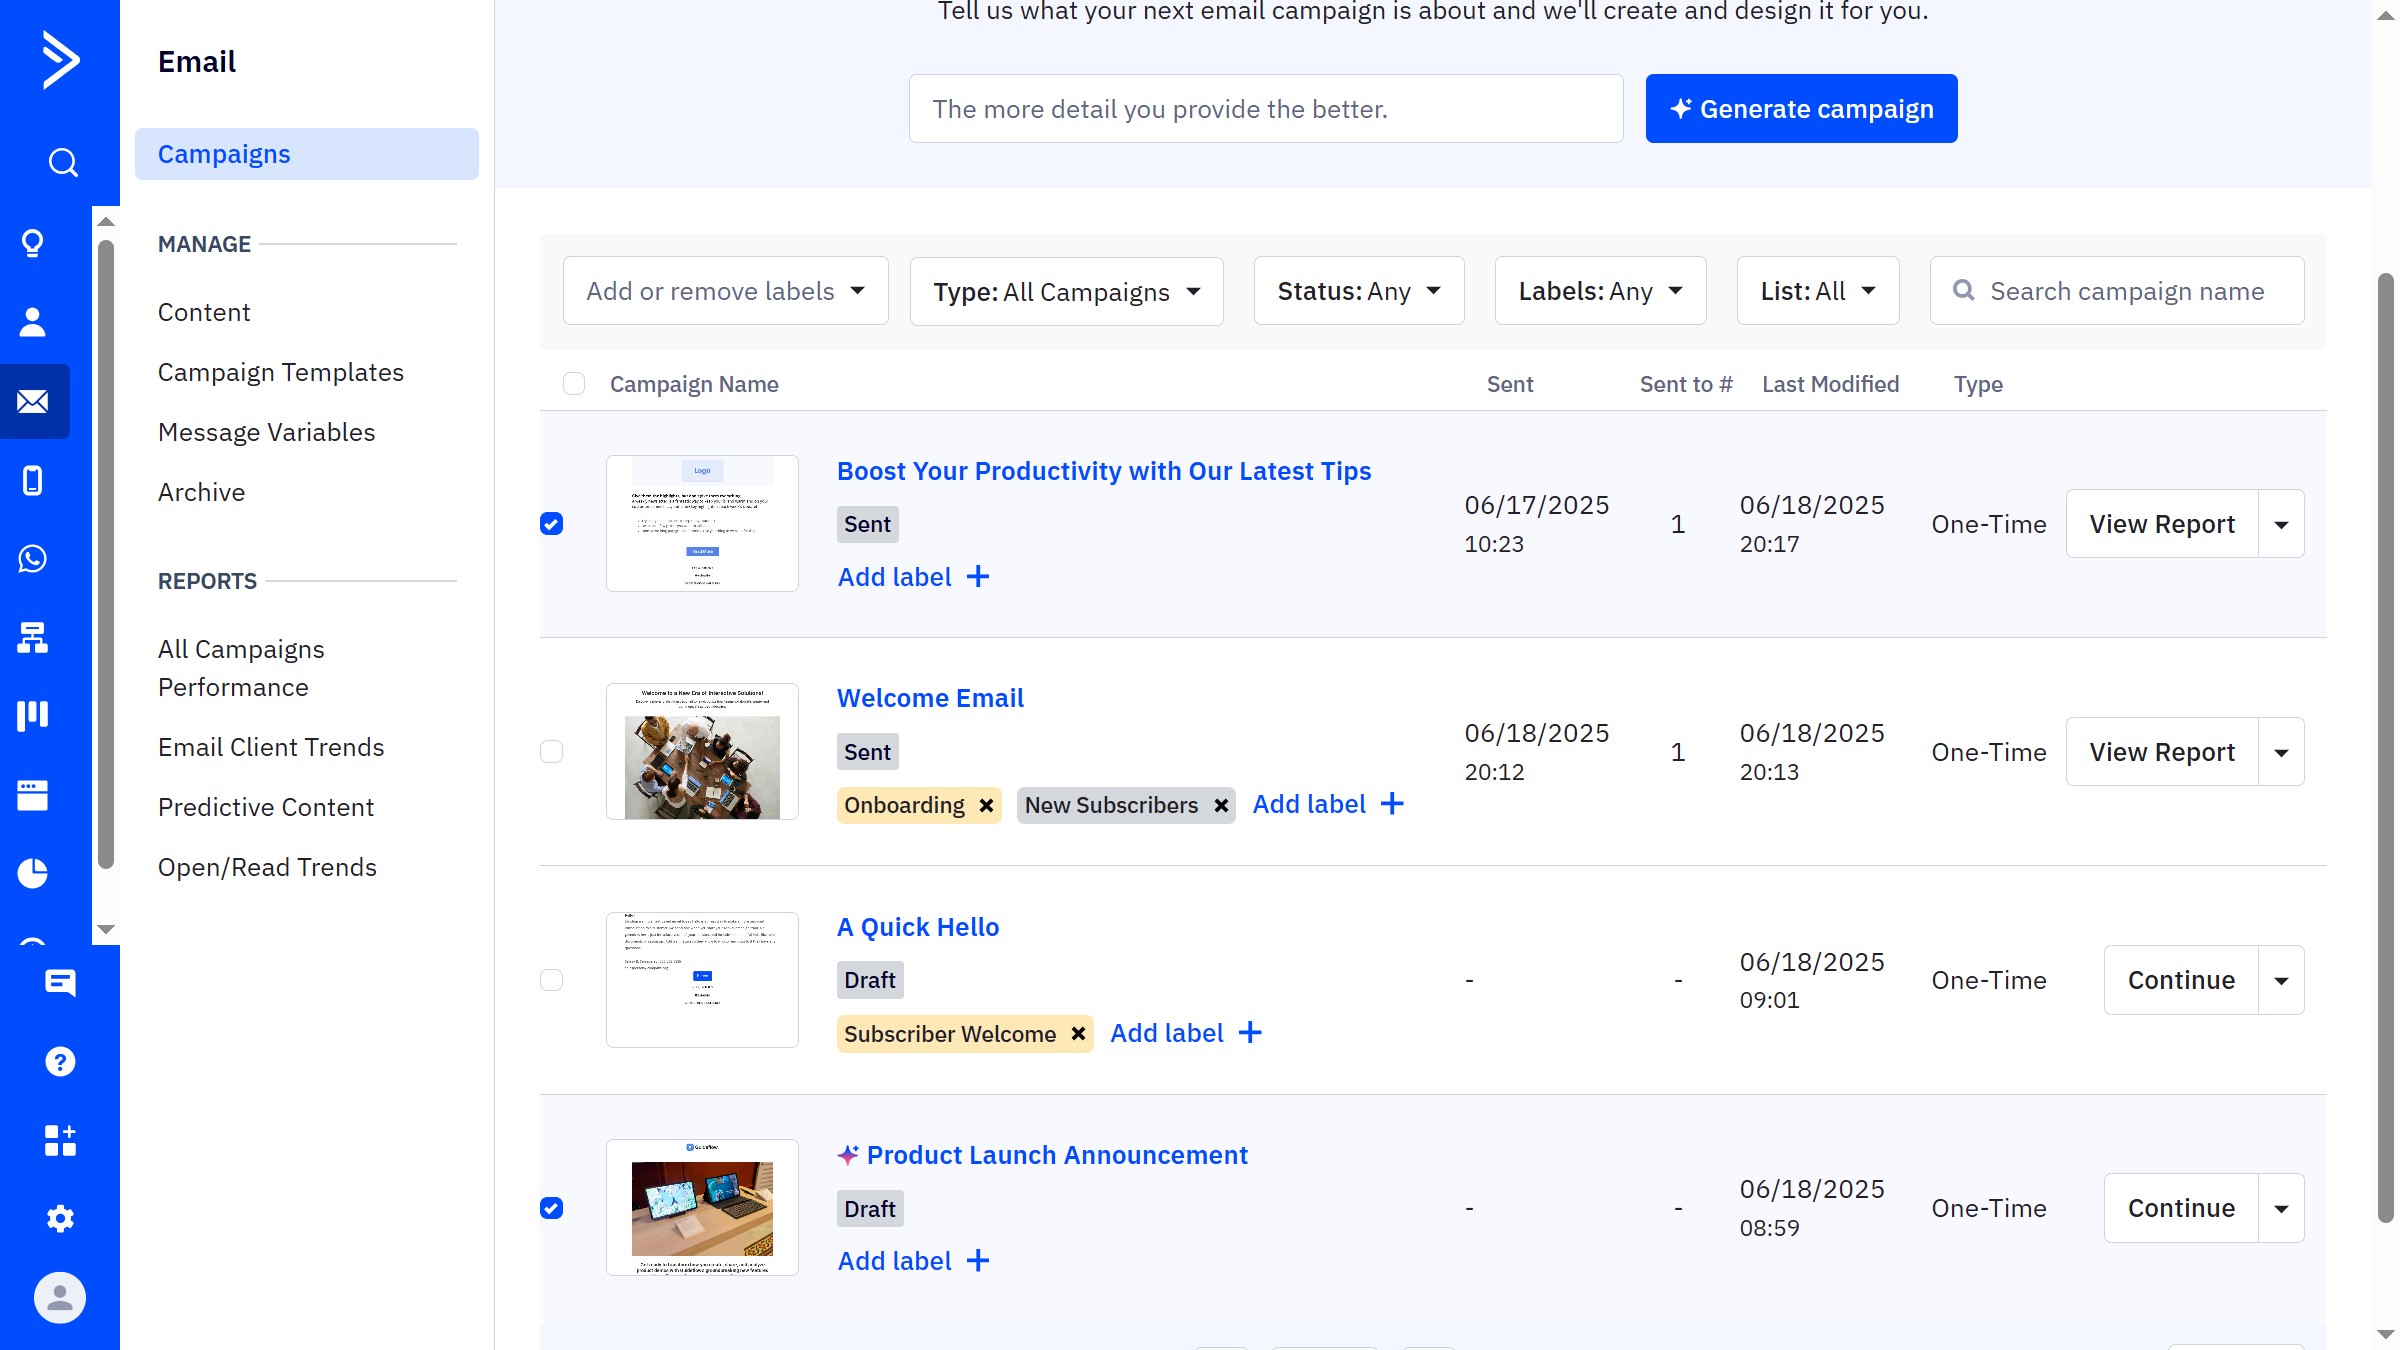The height and width of the screenshot is (1350, 2400).
Task: Click the help question mark icon
Action: tap(60, 1061)
